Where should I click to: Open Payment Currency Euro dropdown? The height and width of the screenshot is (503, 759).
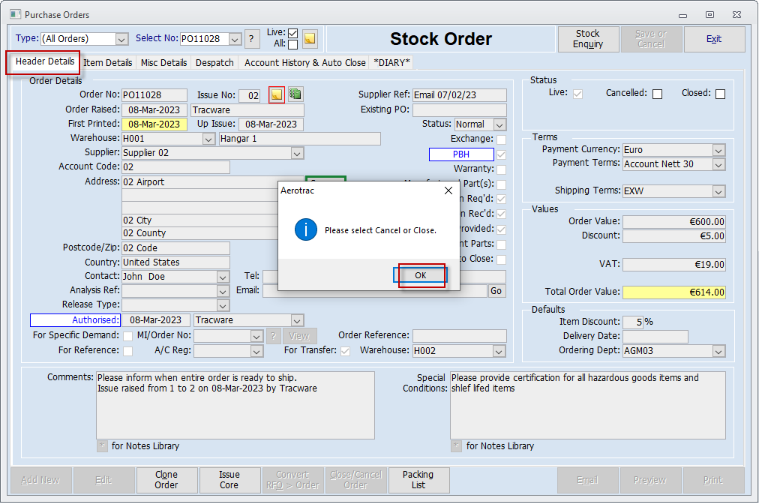tap(718, 150)
